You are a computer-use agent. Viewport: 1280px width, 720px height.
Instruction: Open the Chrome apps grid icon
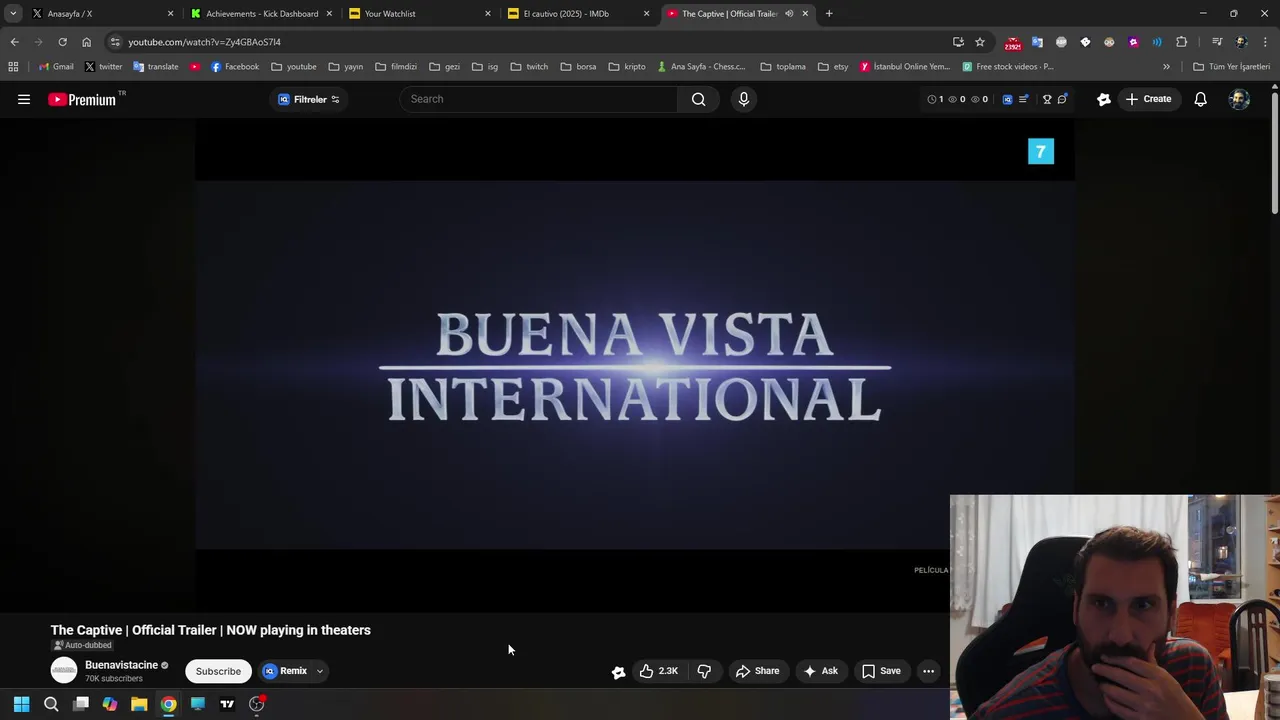coord(13,67)
